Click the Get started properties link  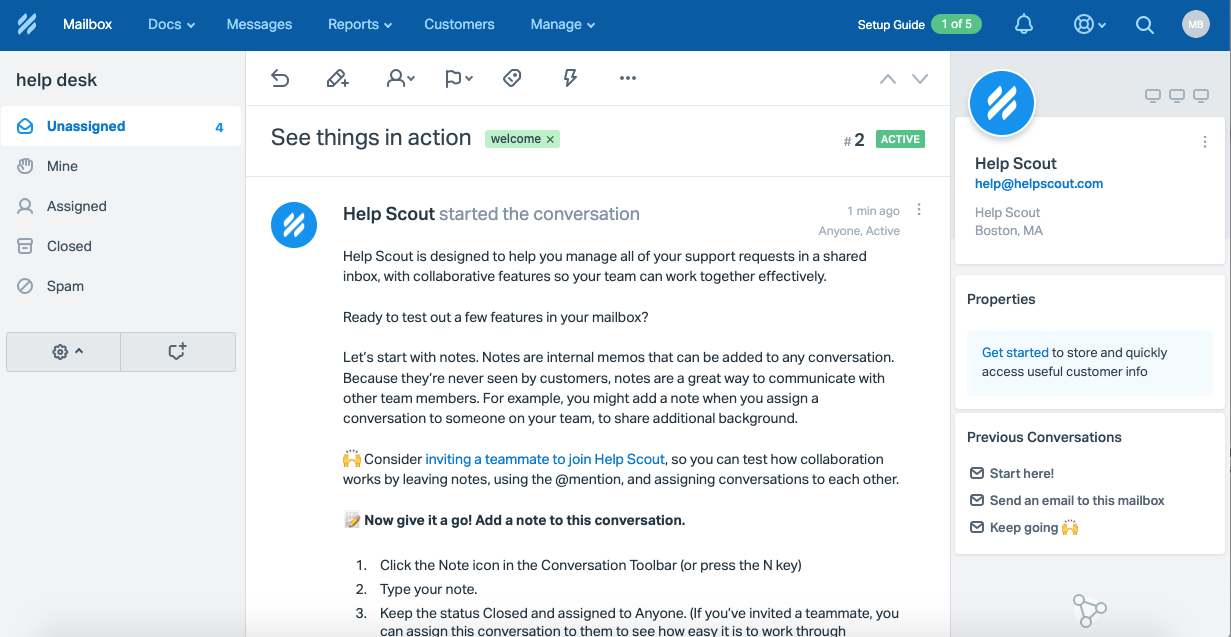[1015, 353]
